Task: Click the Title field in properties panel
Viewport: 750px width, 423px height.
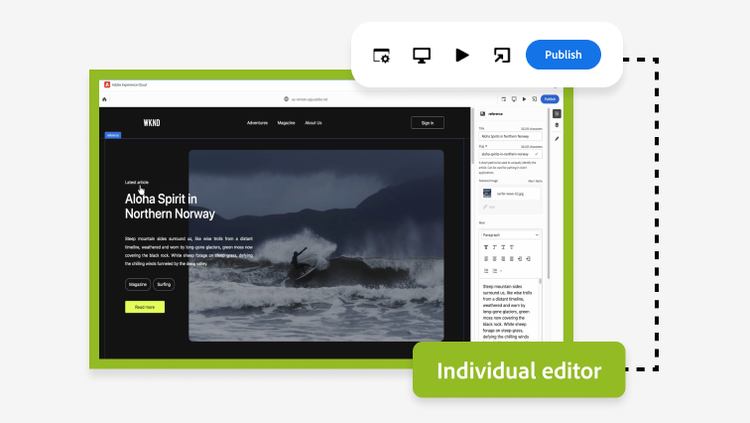Action: (510, 135)
